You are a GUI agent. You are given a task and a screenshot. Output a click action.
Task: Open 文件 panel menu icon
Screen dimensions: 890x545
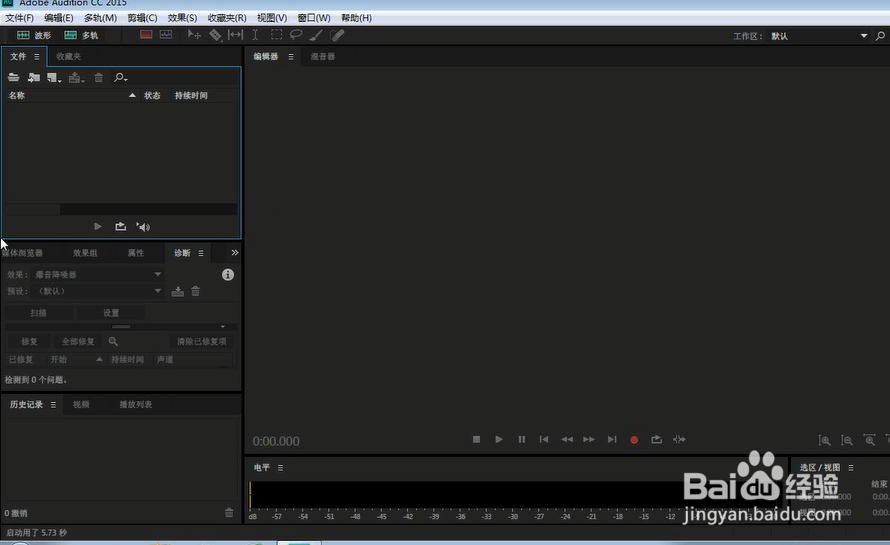coord(37,57)
